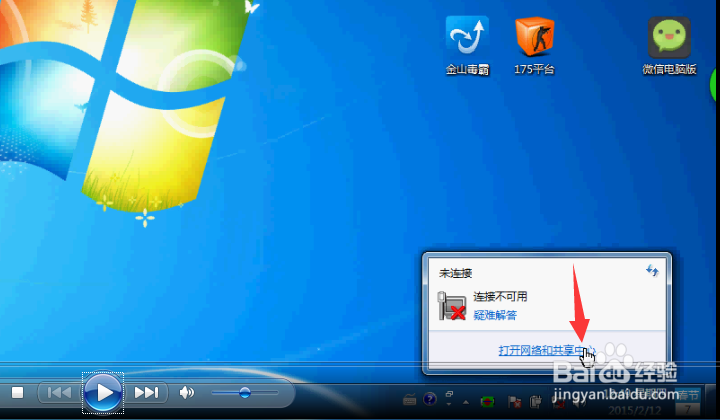Open the language bar options down arrow
Image resolution: width=720 pixels, height=420 pixels.
449,404
